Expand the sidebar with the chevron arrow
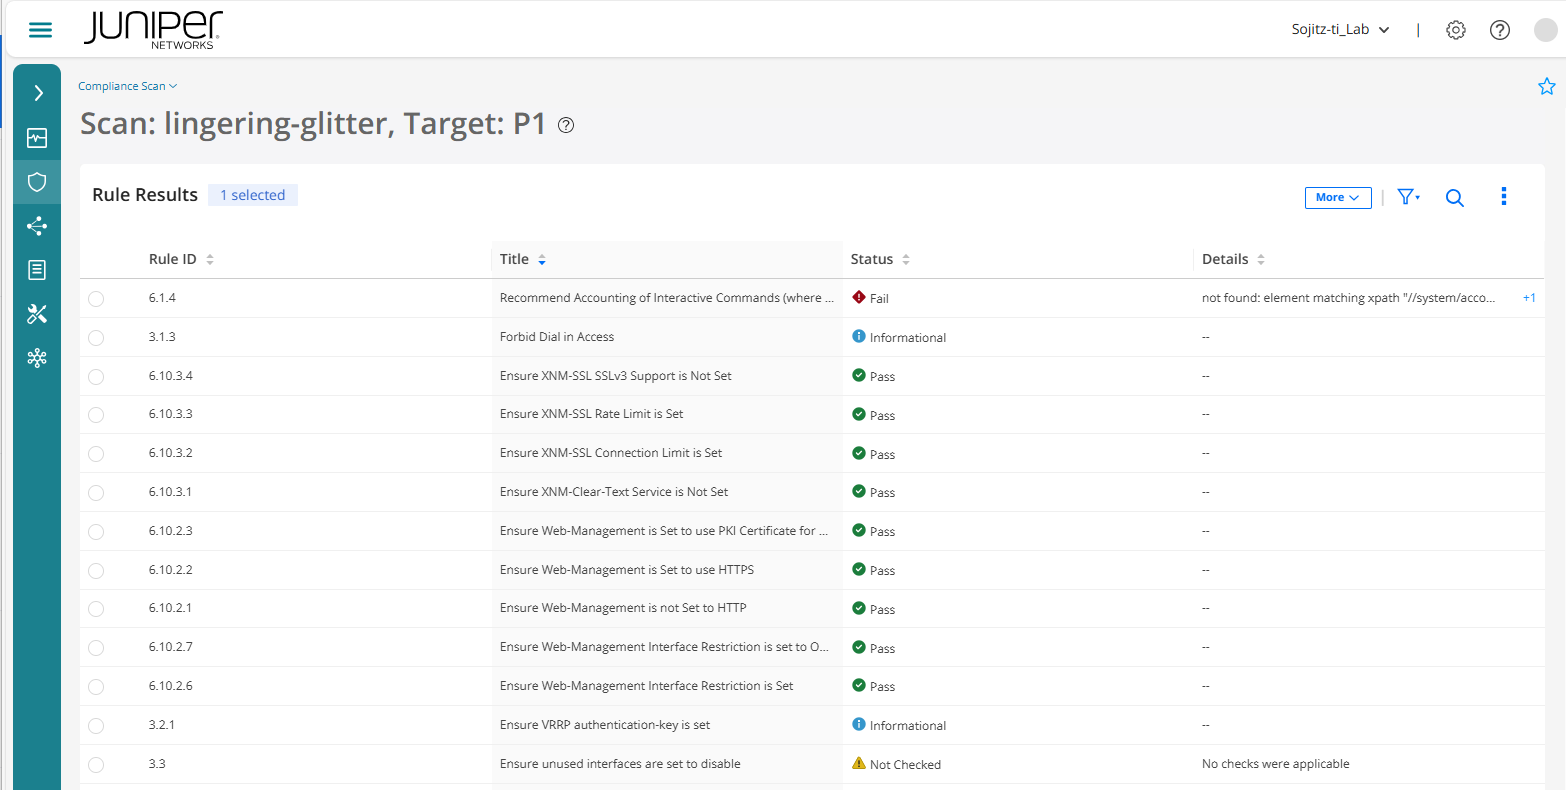Viewport: 1566px width, 790px height. tap(38, 93)
